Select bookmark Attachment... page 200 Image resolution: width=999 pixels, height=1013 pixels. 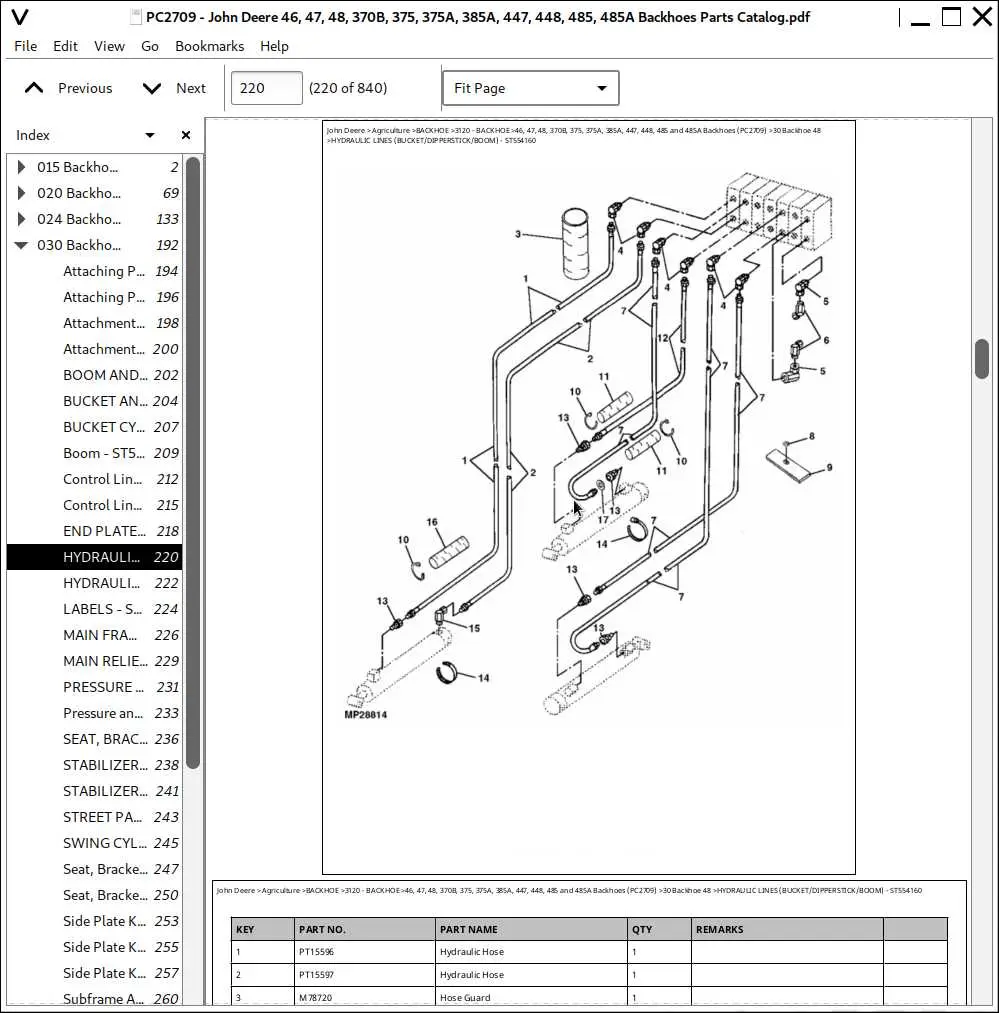[x=94, y=349]
